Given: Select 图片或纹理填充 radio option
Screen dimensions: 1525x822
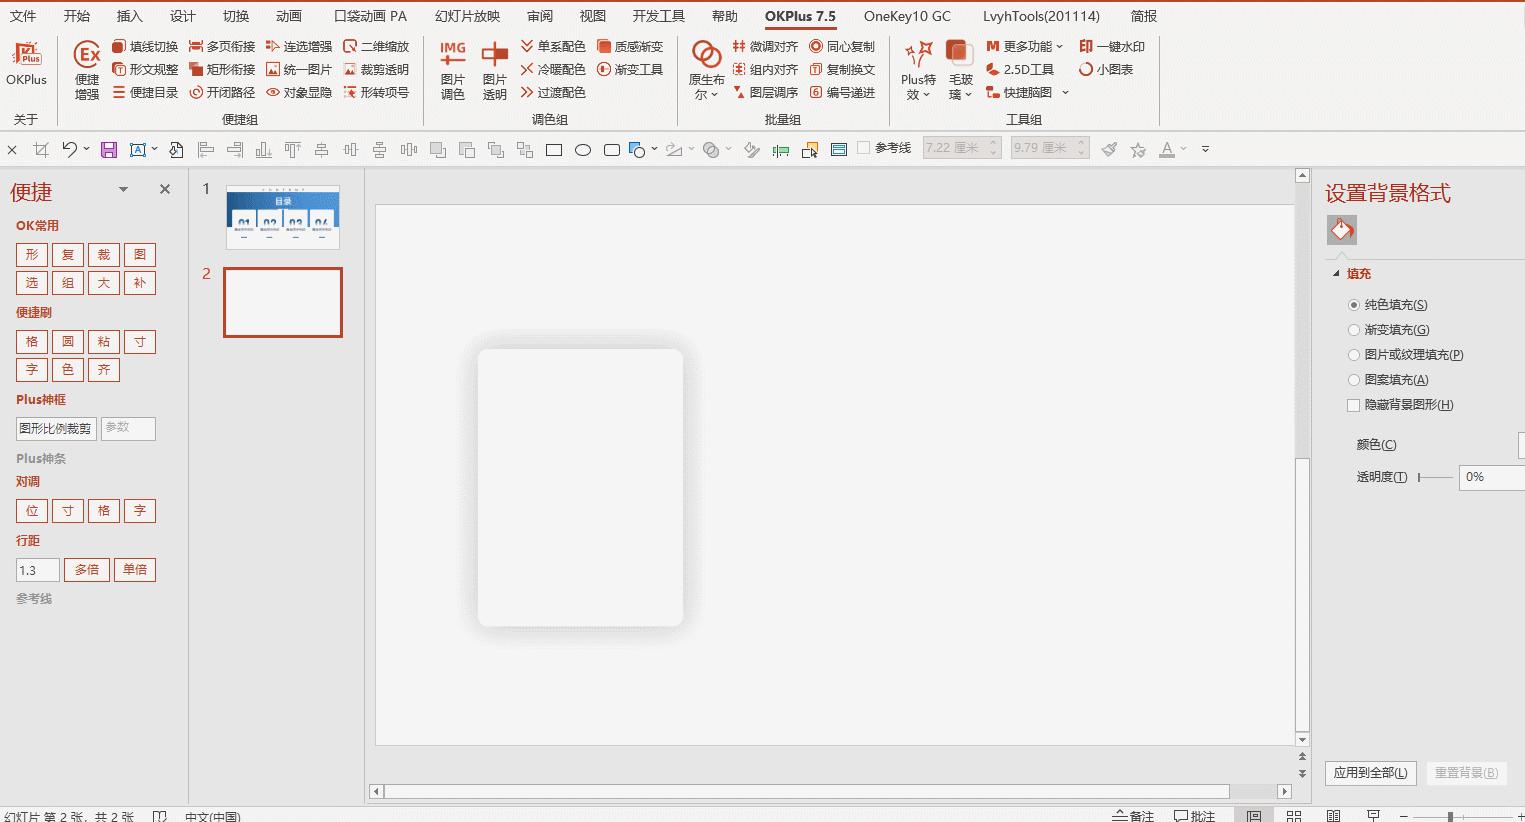Looking at the screenshot, I should (x=1354, y=355).
